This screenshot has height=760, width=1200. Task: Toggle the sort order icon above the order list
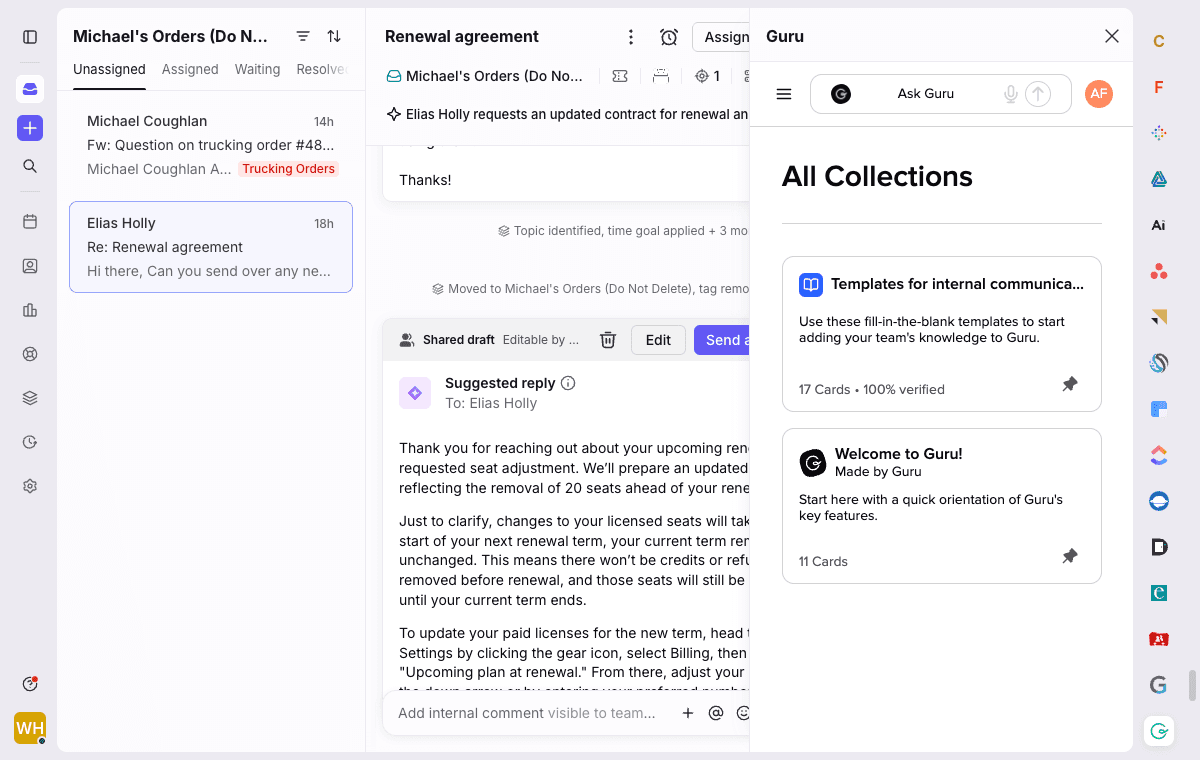tap(332, 36)
